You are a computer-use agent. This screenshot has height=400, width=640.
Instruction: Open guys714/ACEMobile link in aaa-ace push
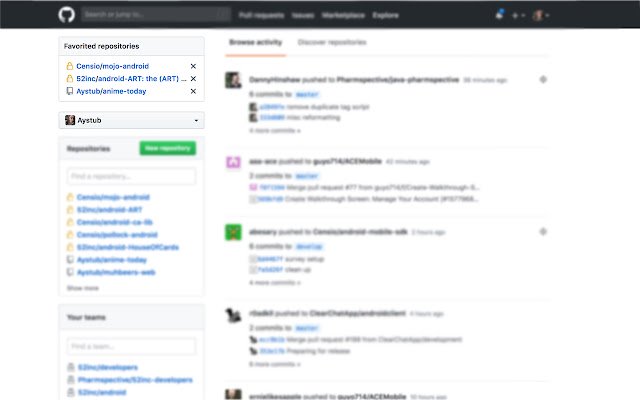347,161
